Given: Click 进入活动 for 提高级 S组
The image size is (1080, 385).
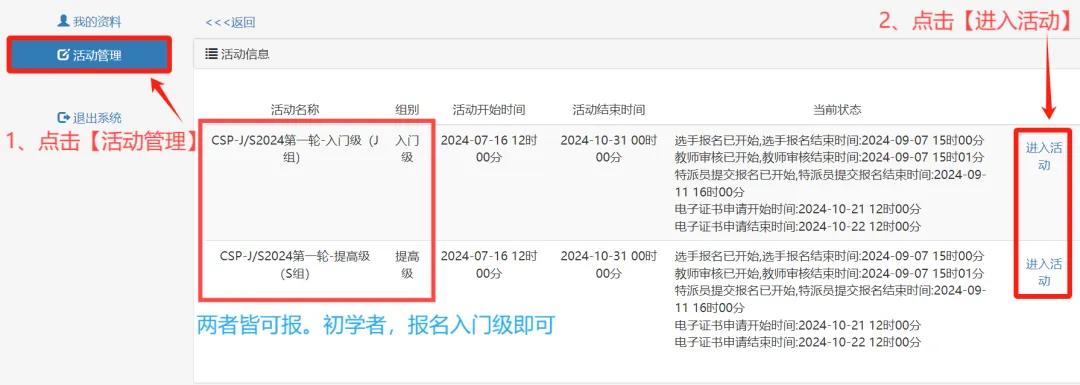Looking at the screenshot, I should [x=1043, y=272].
